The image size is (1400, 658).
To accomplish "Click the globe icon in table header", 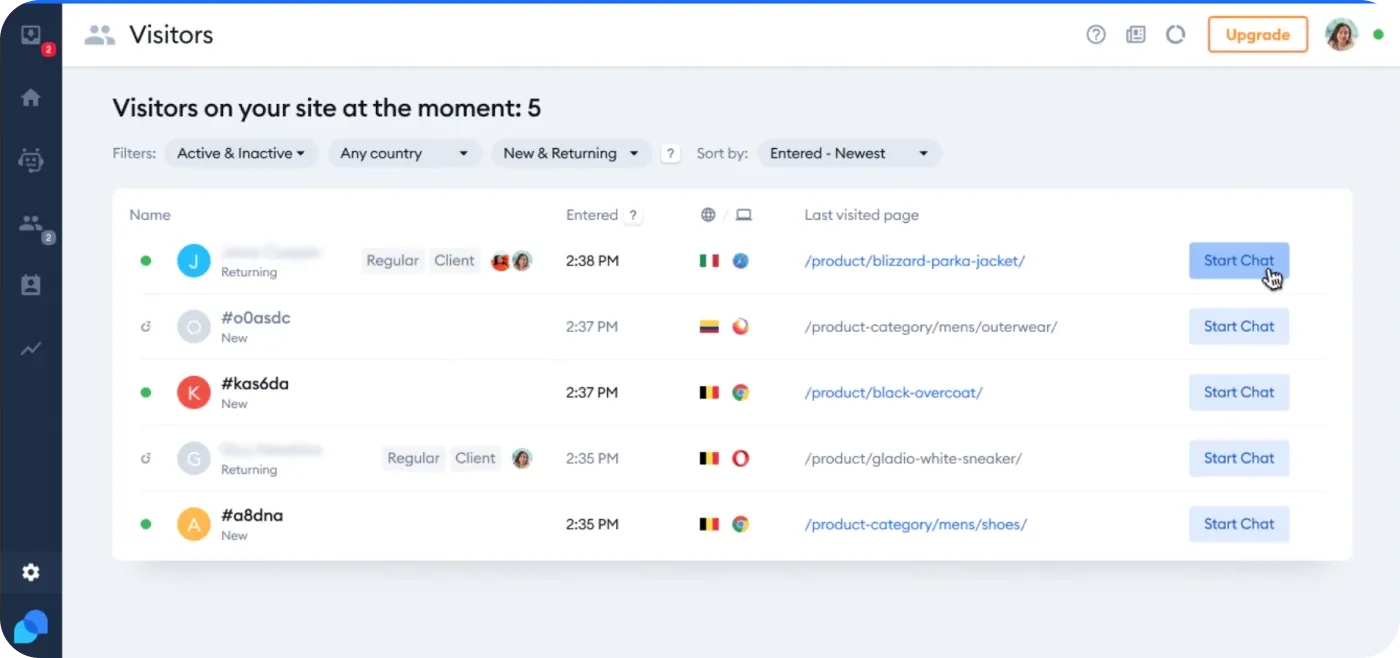I will click(708, 214).
